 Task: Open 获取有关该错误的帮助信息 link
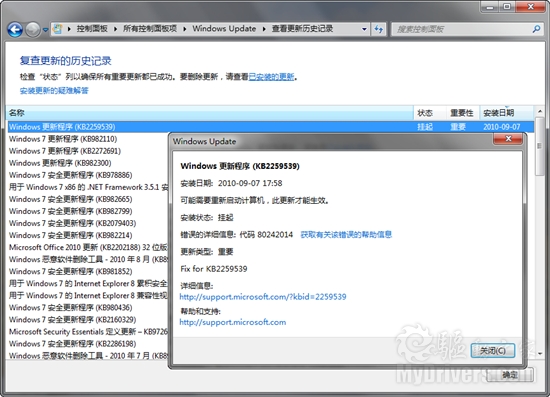[346, 234]
